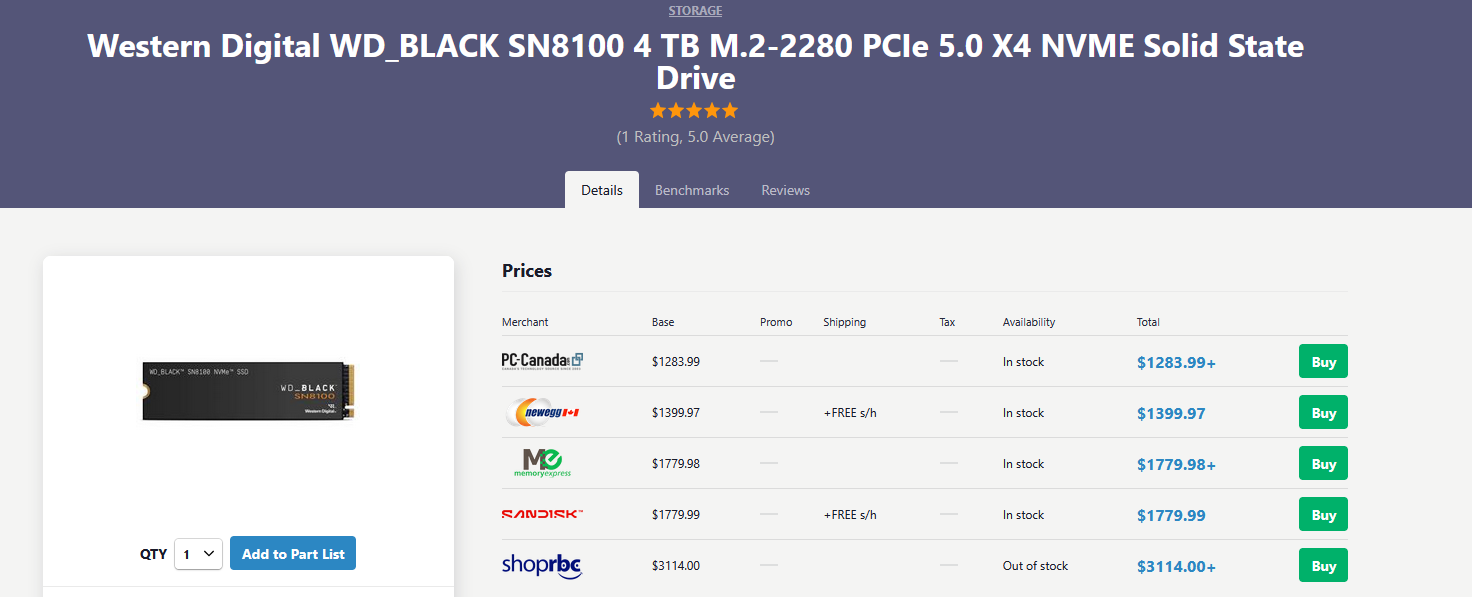
Task: Switch to the Benchmarks tab
Action: pyautogui.click(x=692, y=190)
